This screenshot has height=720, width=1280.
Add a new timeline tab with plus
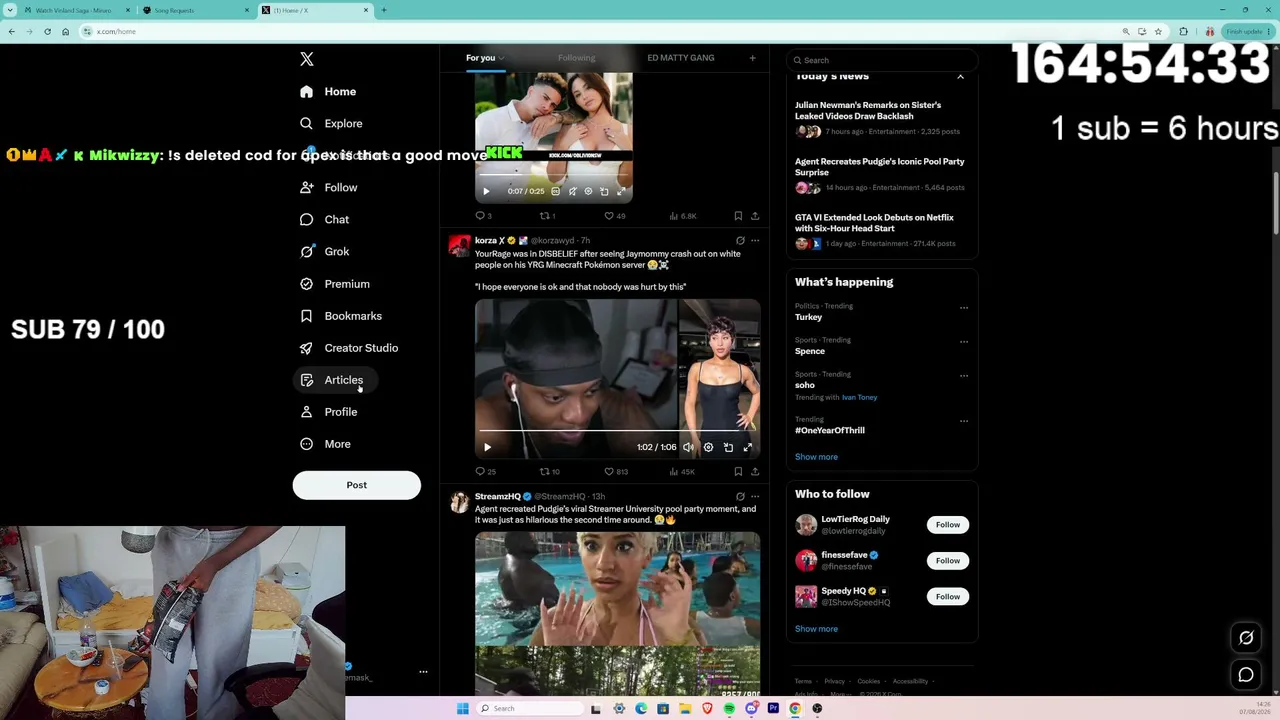[x=753, y=58]
